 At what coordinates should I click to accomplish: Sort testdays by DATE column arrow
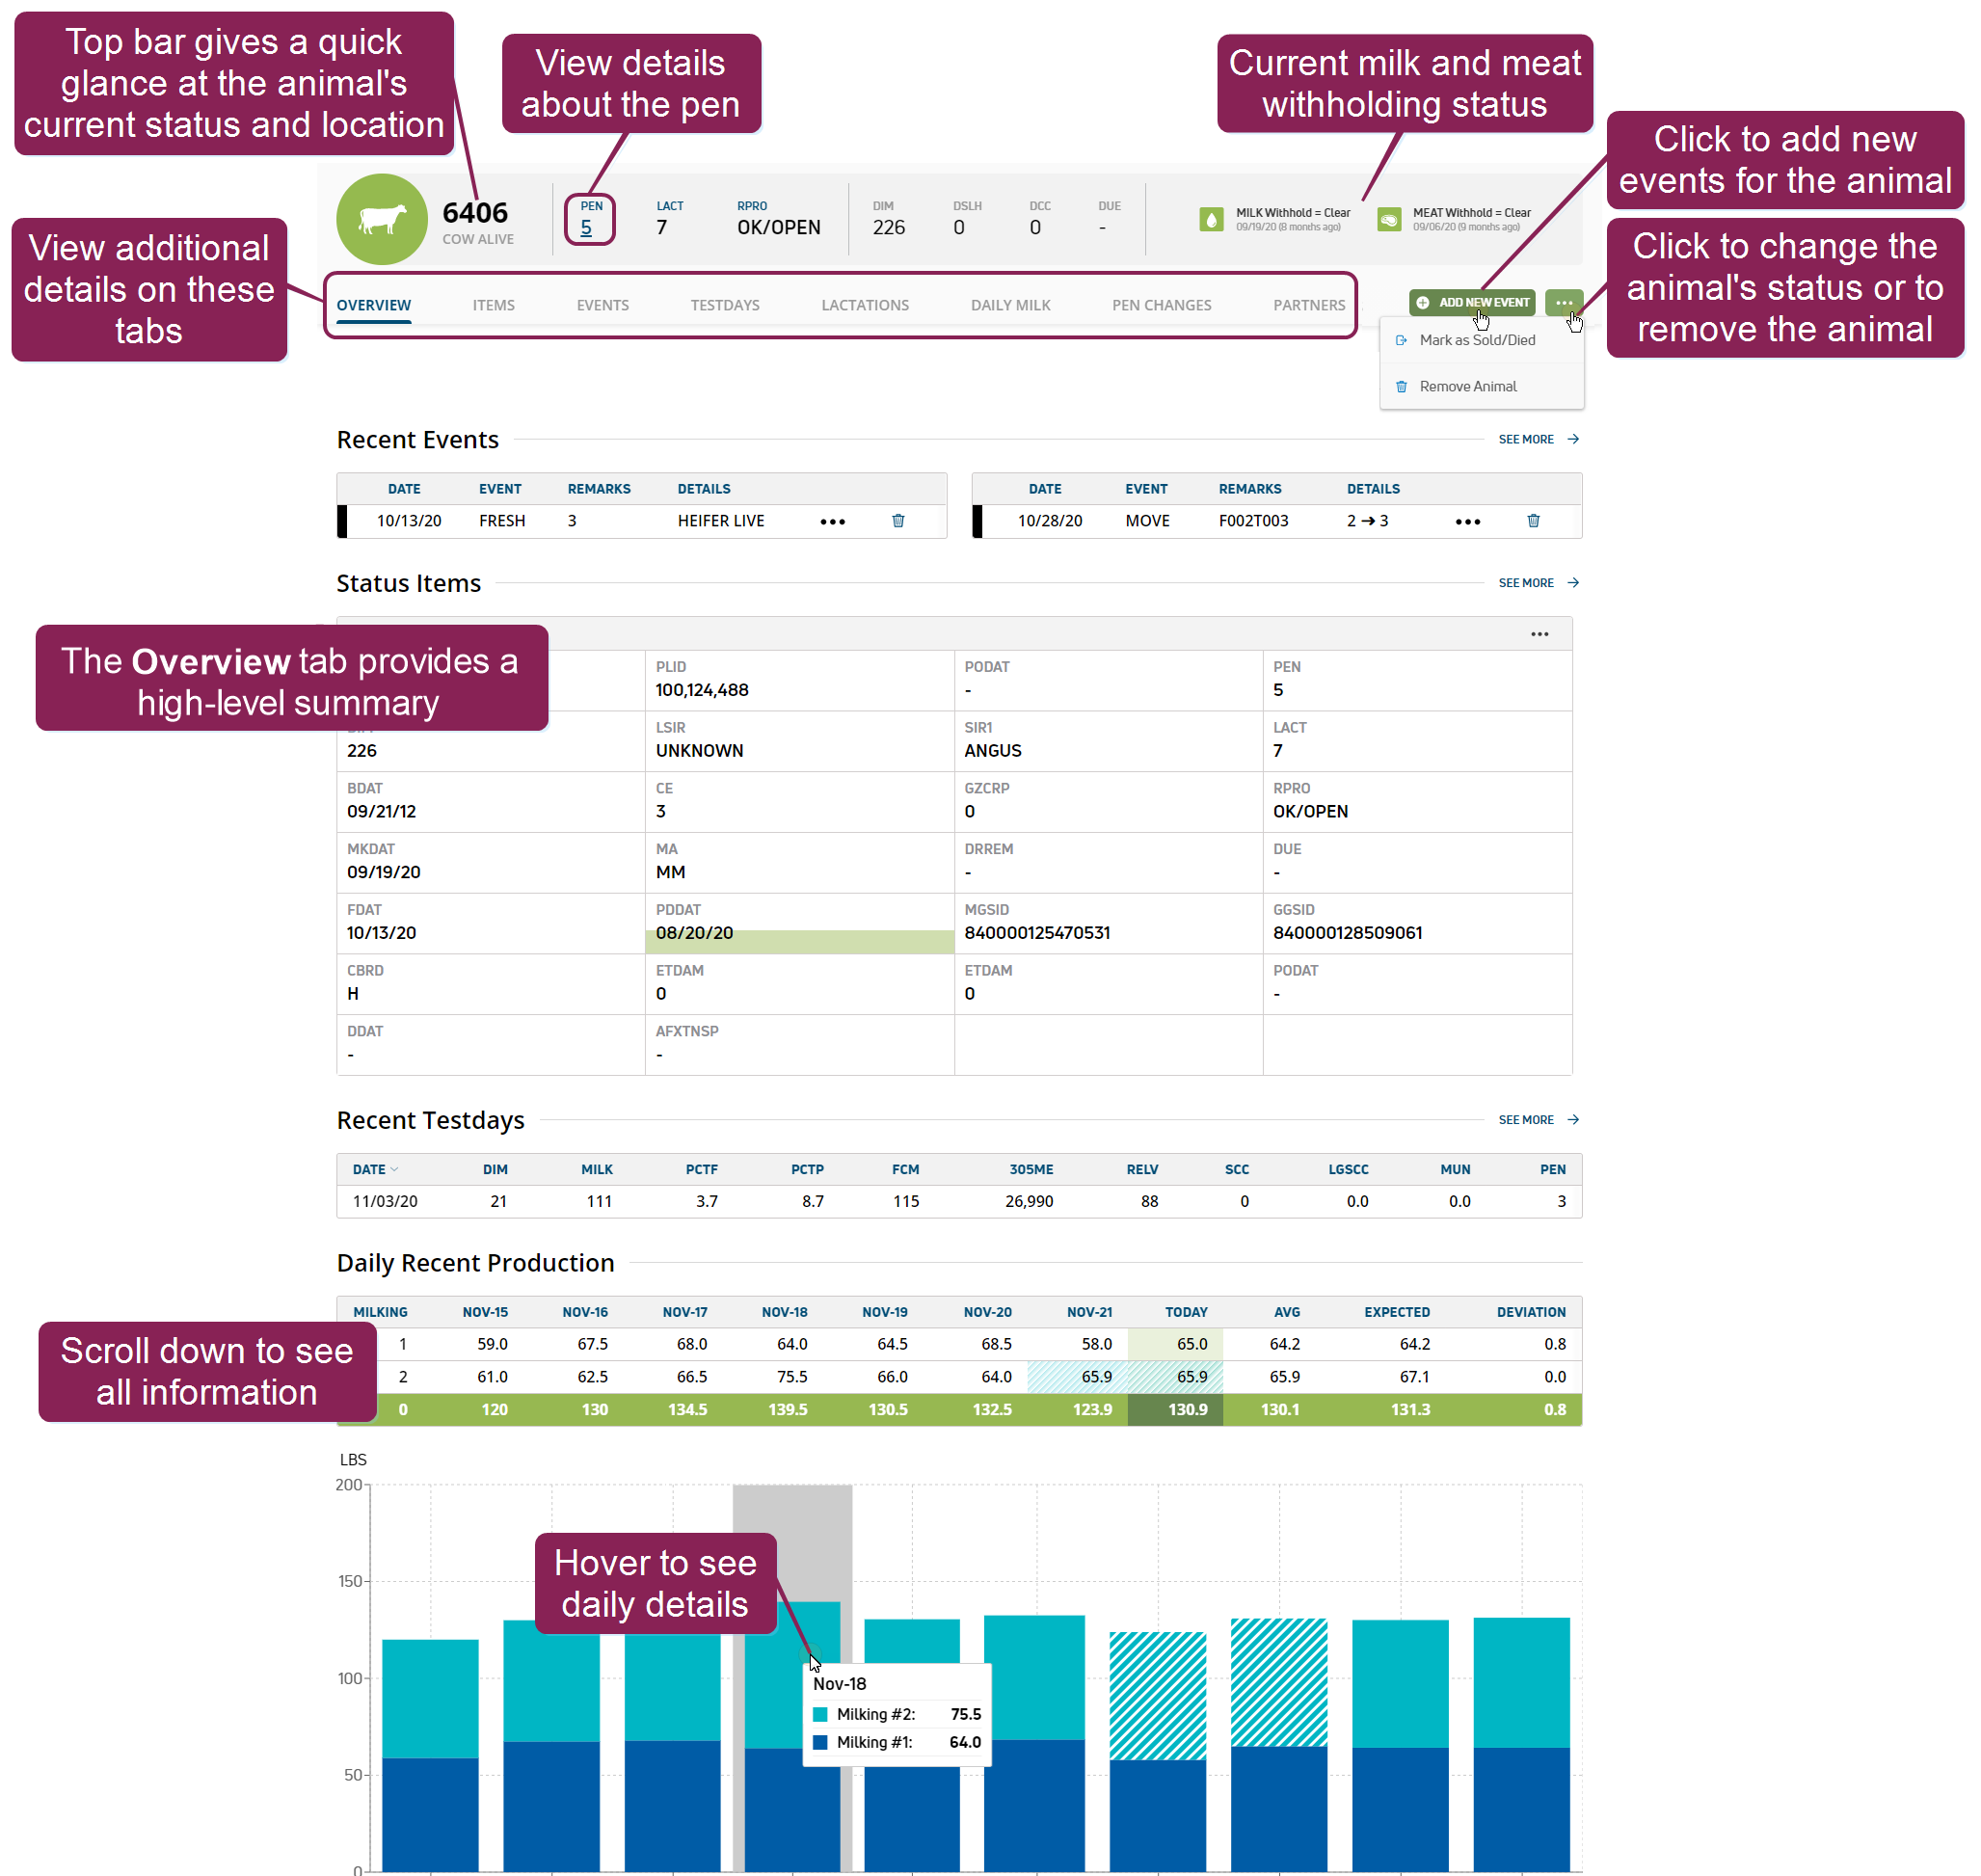[394, 1169]
